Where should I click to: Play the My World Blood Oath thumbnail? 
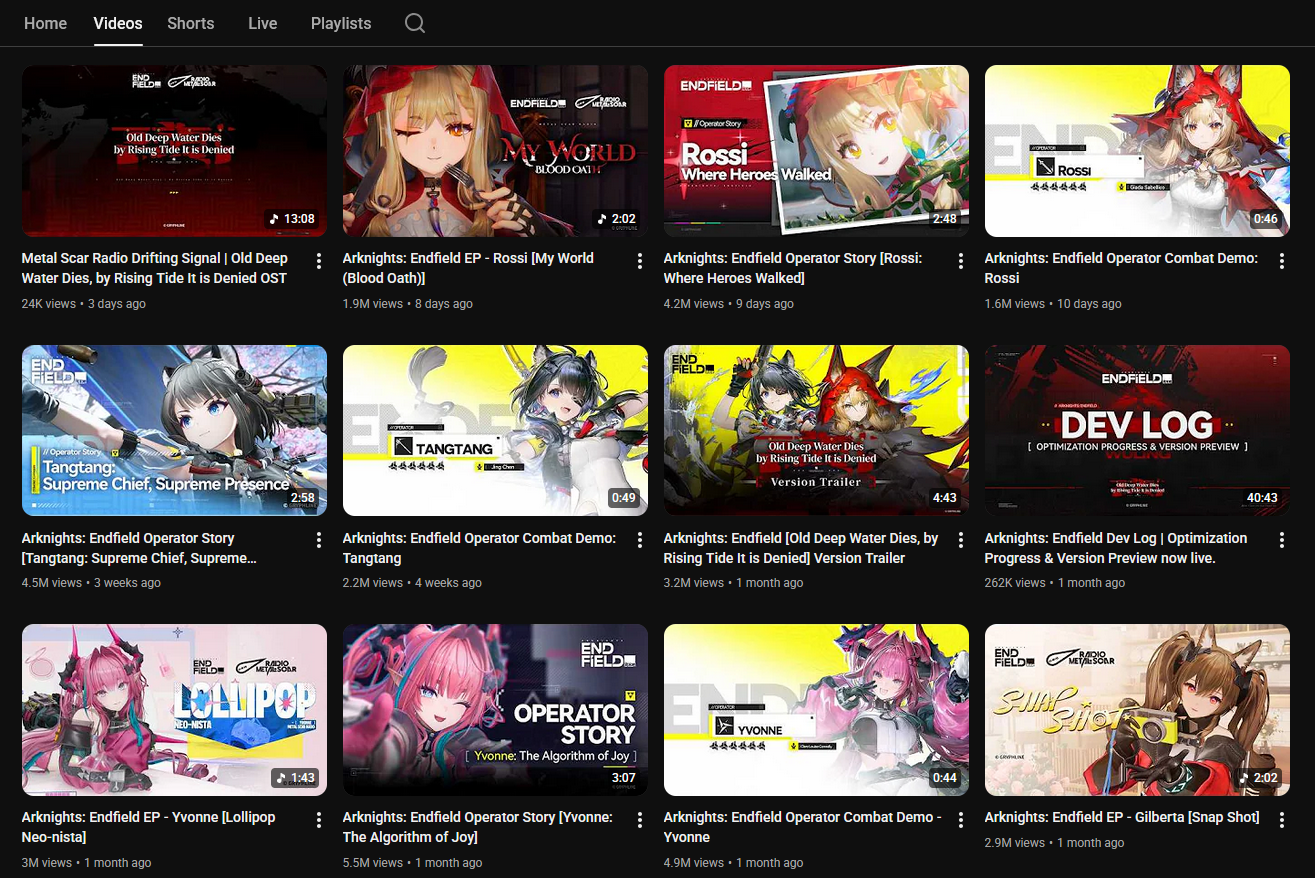pyautogui.click(x=495, y=151)
